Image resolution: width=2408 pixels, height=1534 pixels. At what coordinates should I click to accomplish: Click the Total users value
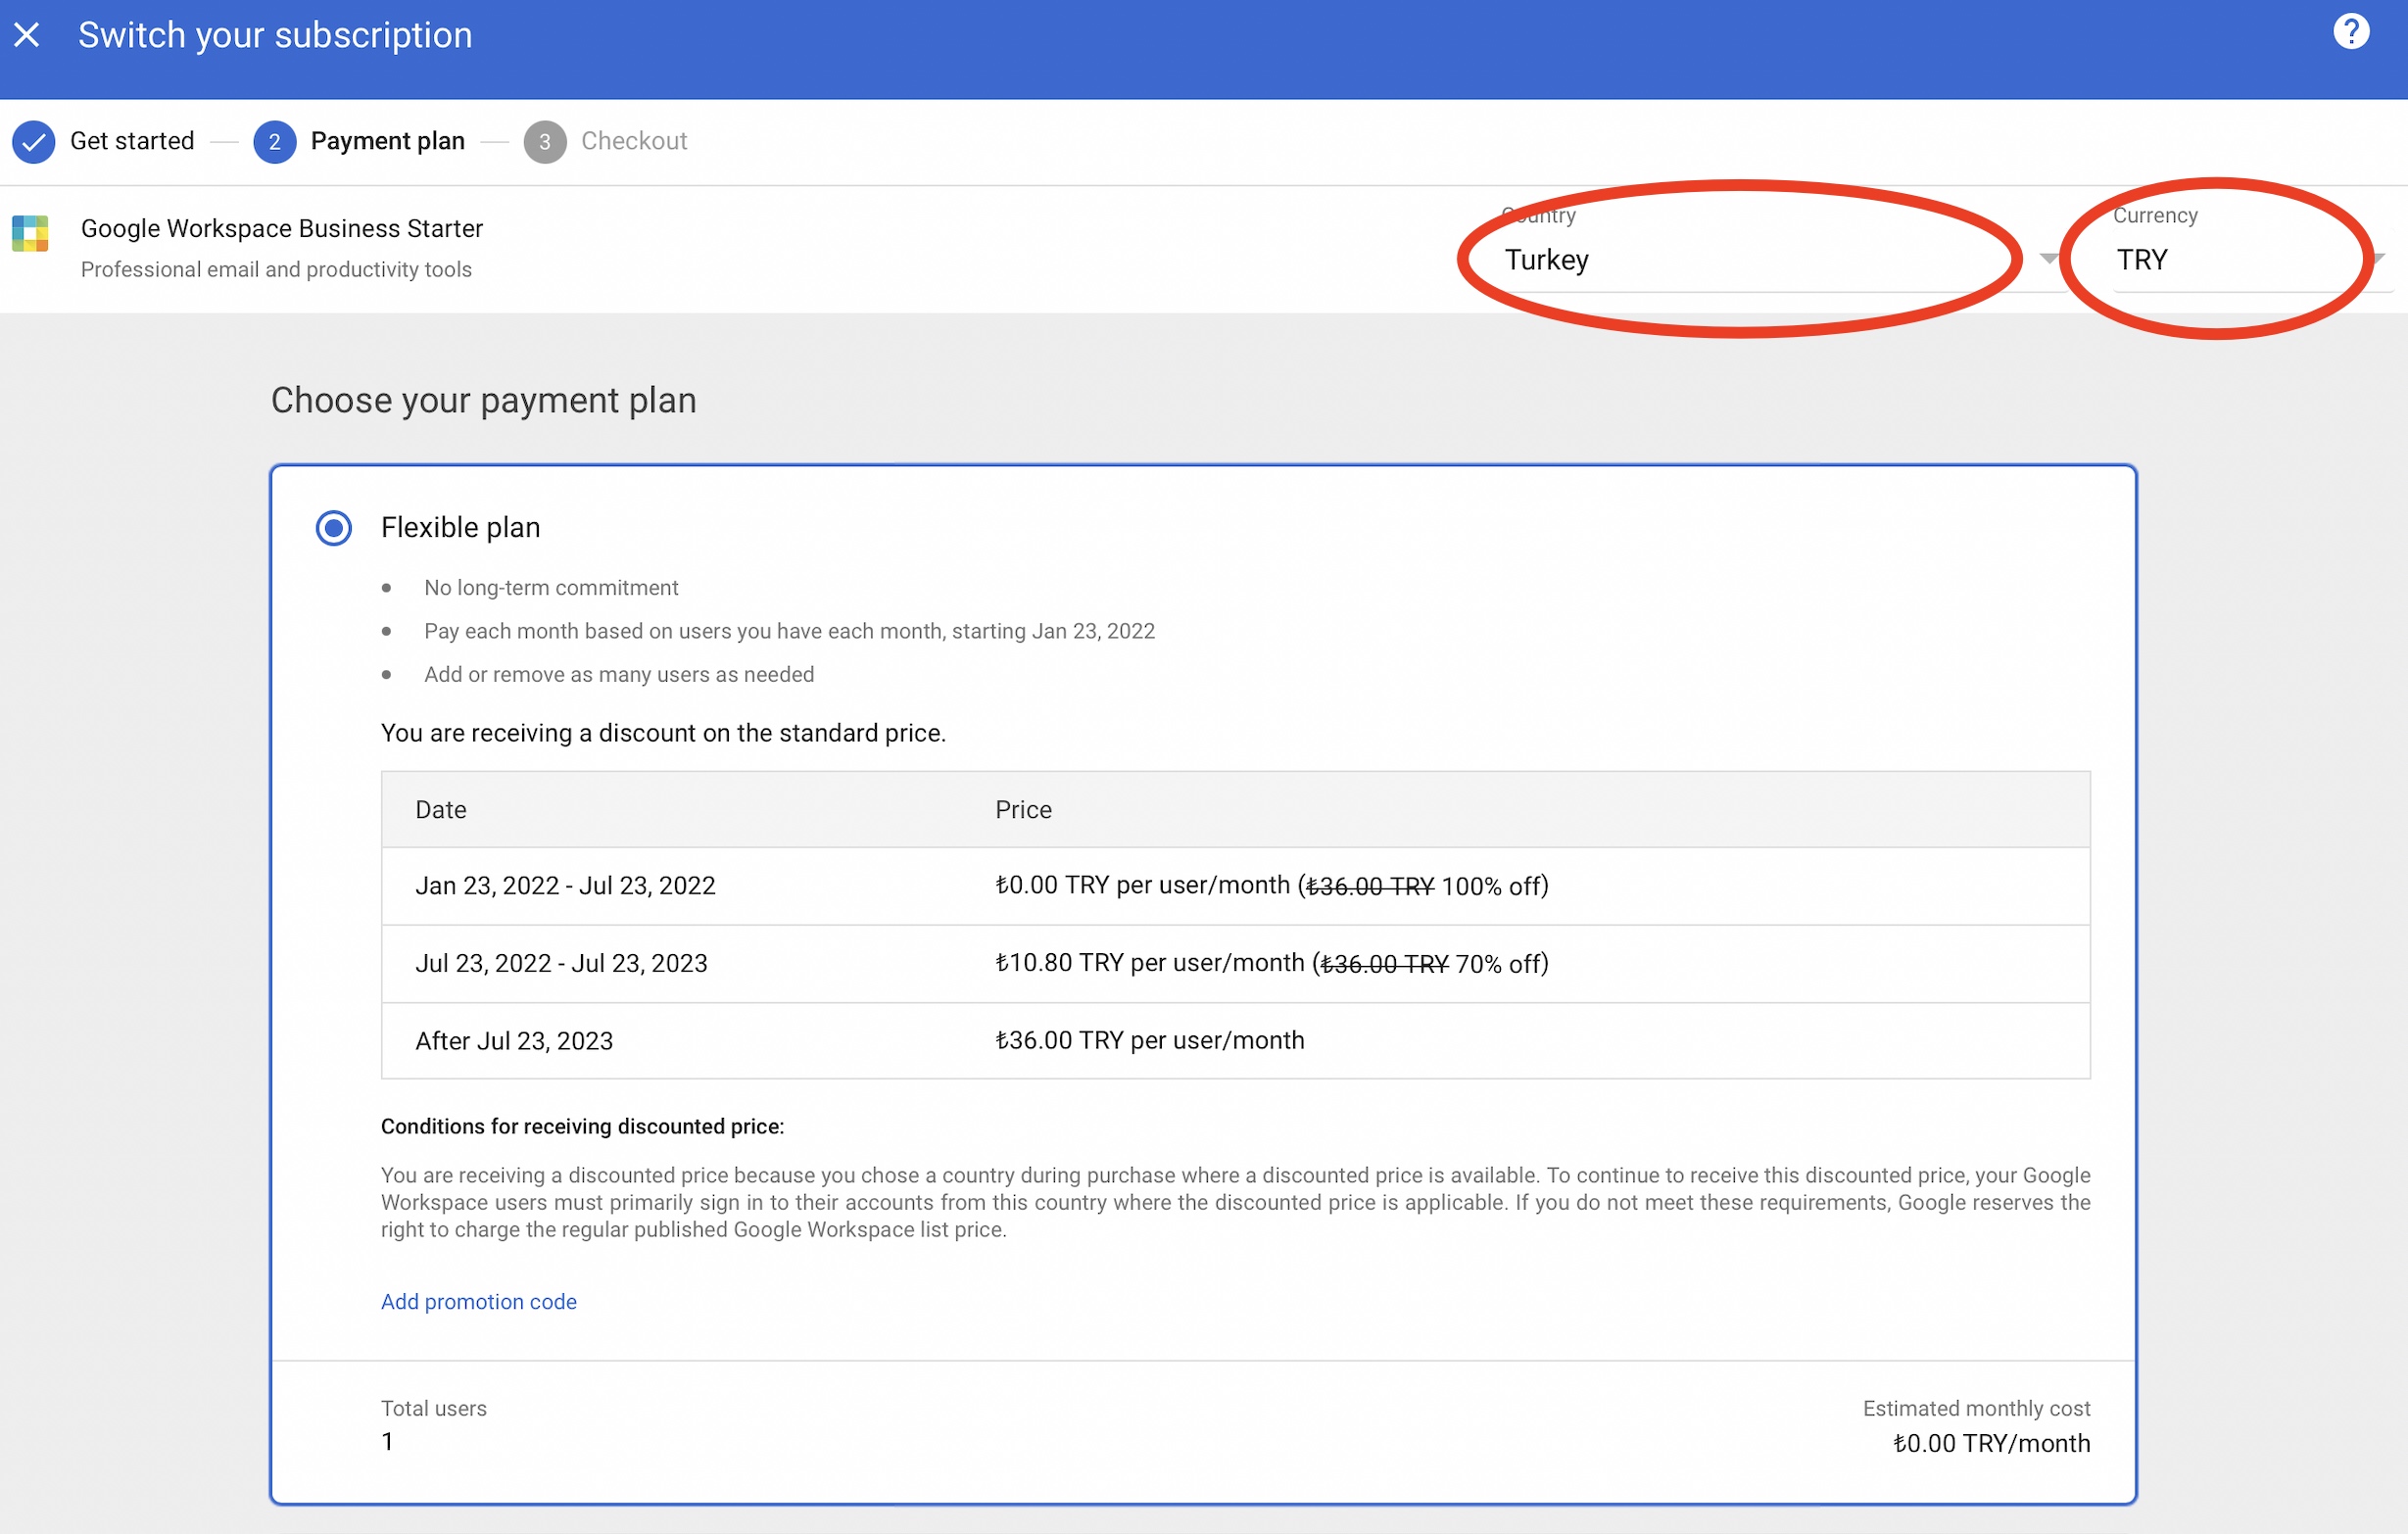388,1441
